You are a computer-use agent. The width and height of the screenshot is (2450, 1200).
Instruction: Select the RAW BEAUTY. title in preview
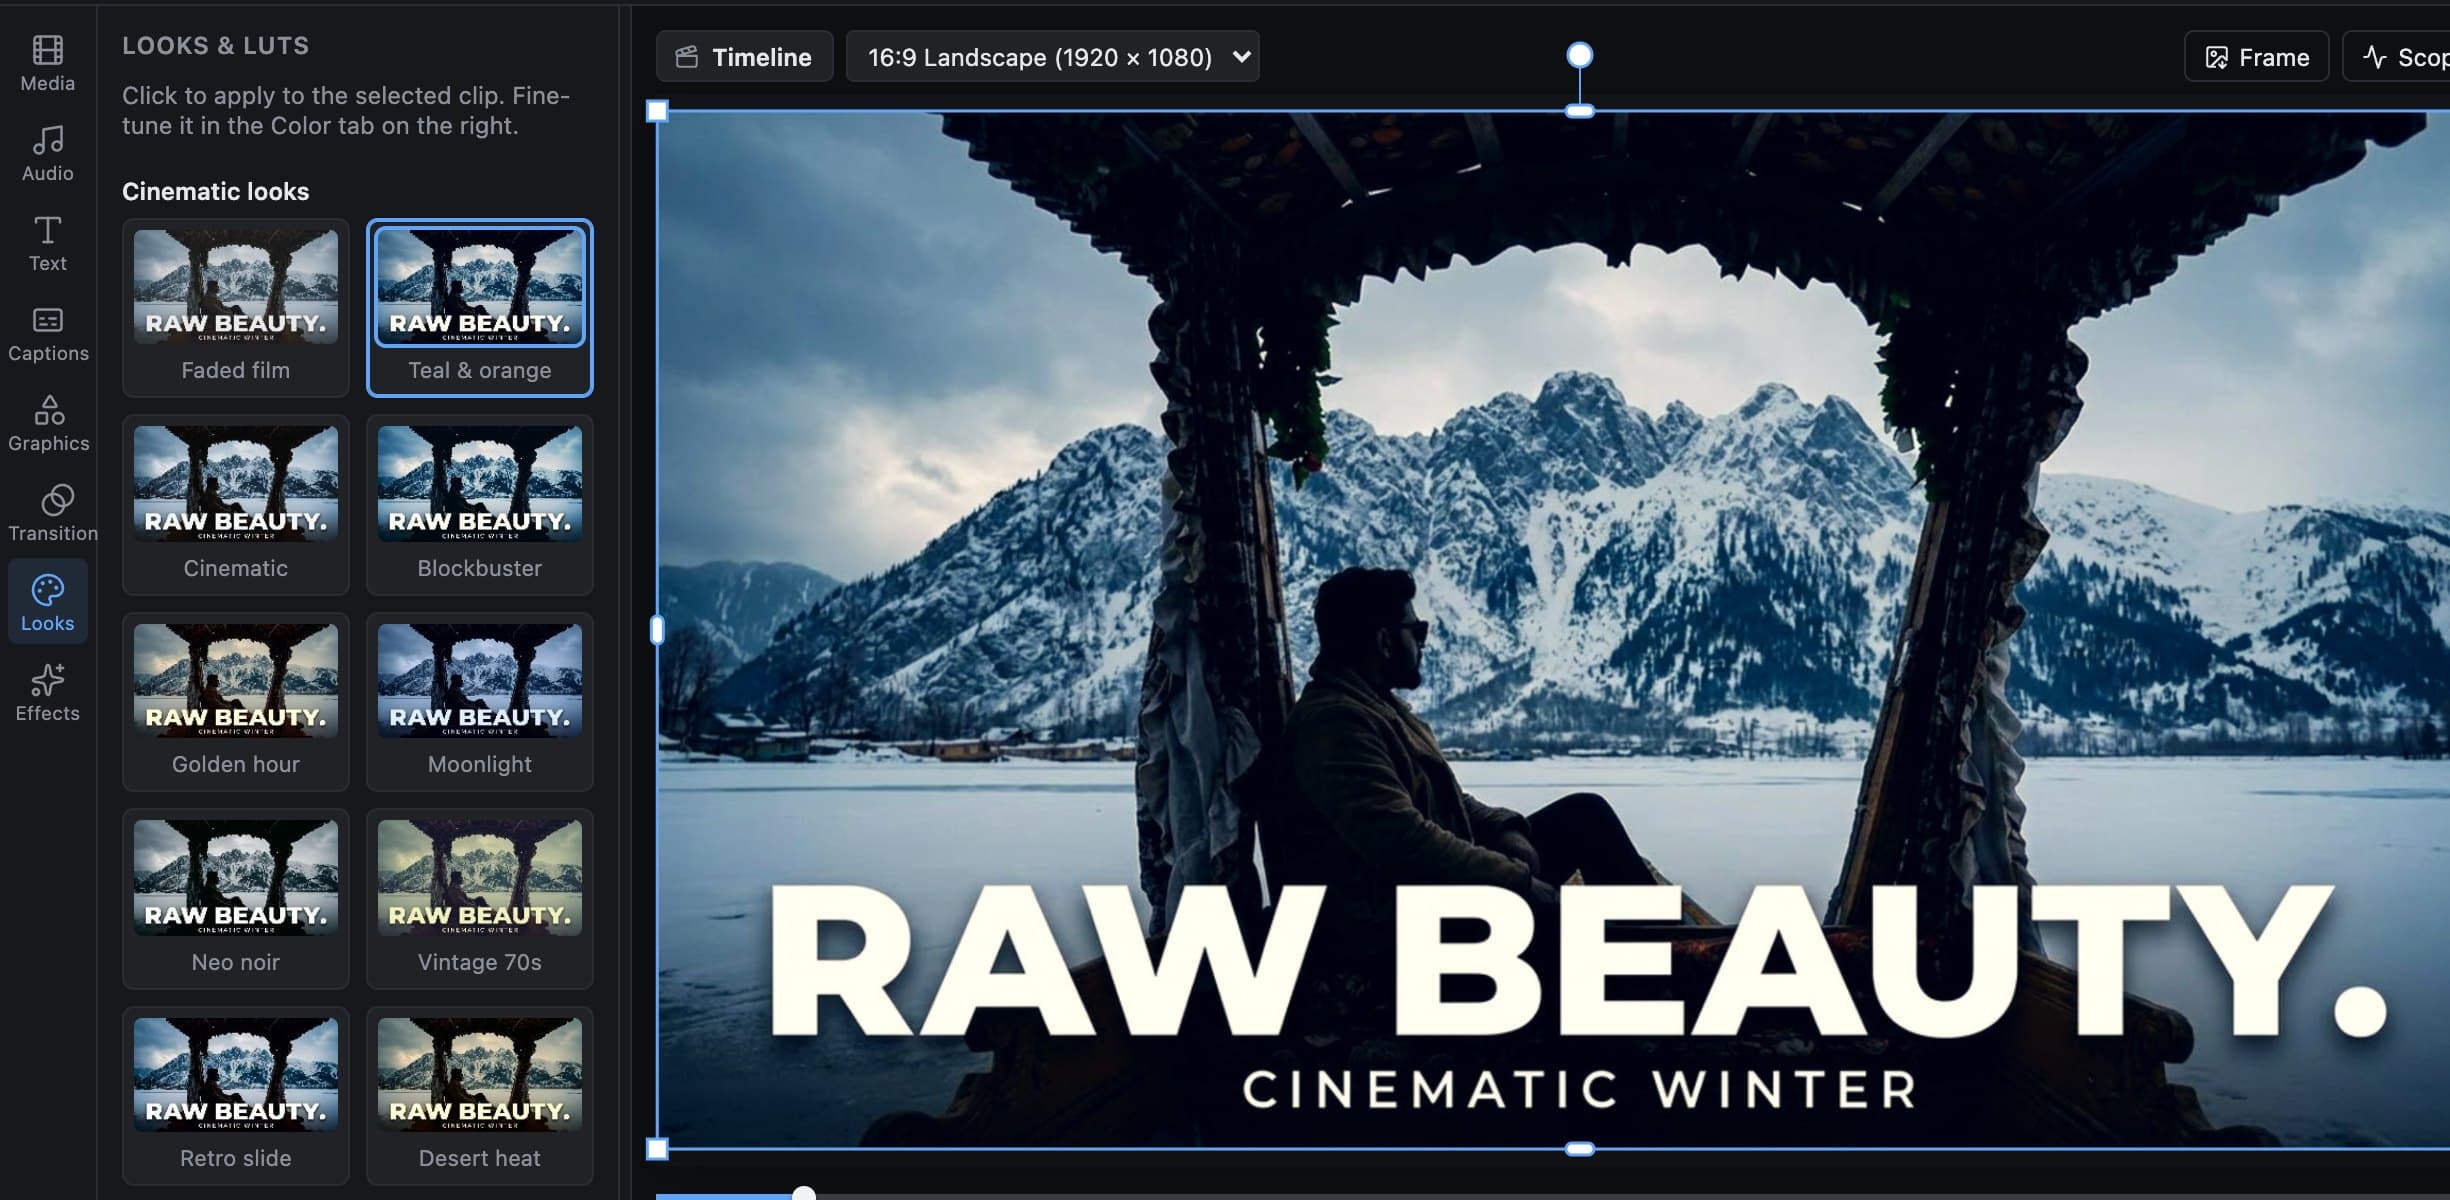(x=1578, y=962)
